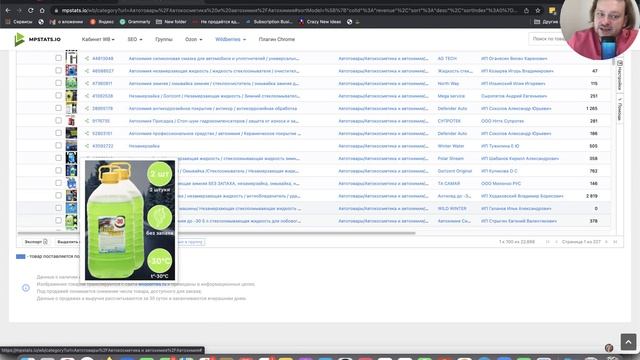Screen dimensions: 640x360
Task: Go to the next page of results
Action: [607, 242]
